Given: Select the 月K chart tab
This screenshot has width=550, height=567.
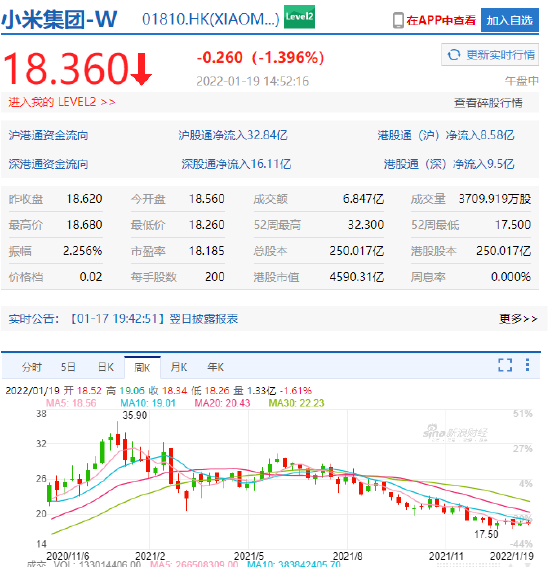Looking at the screenshot, I should click(x=179, y=367).
